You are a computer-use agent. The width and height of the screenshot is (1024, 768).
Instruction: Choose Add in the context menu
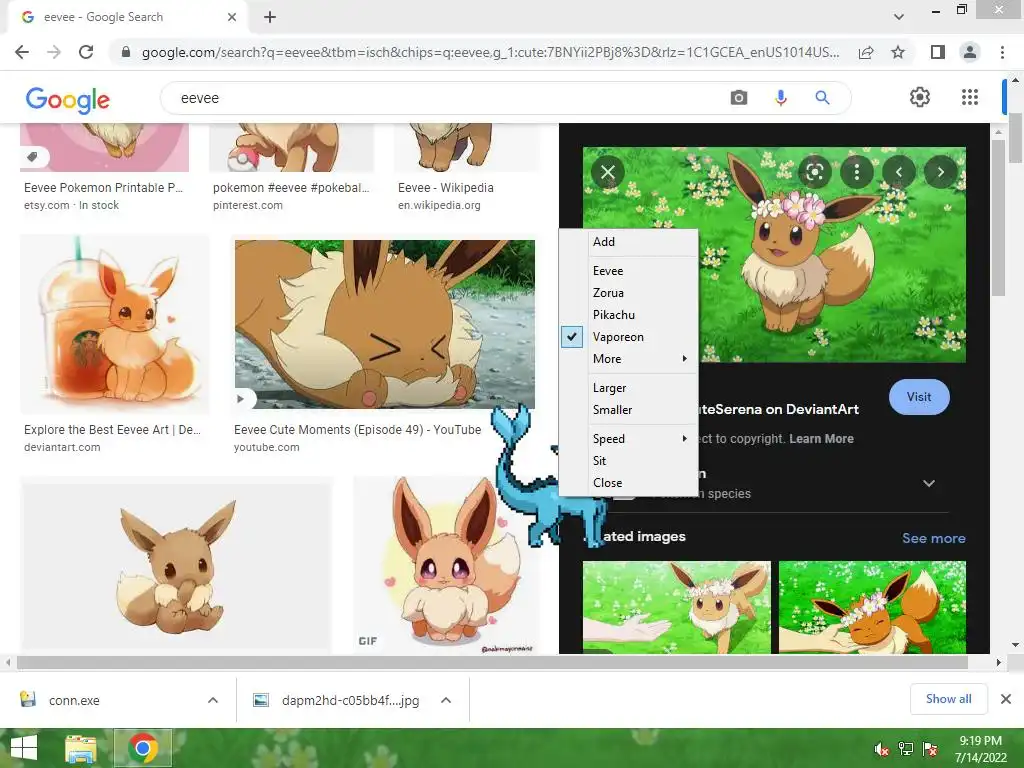(x=629, y=242)
